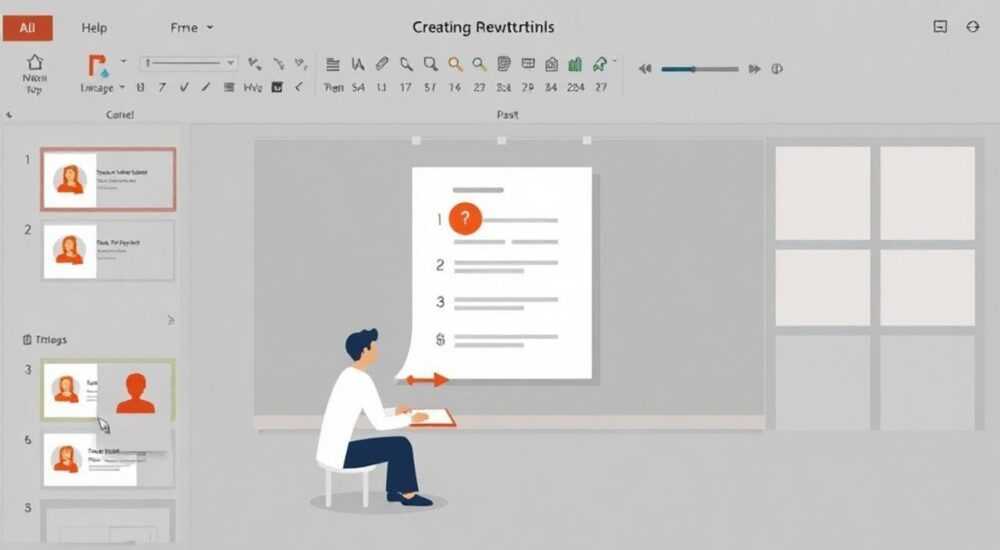1000x550 pixels.
Task: Select the orange magnifier icon labeled 14
Action: pos(455,64)
